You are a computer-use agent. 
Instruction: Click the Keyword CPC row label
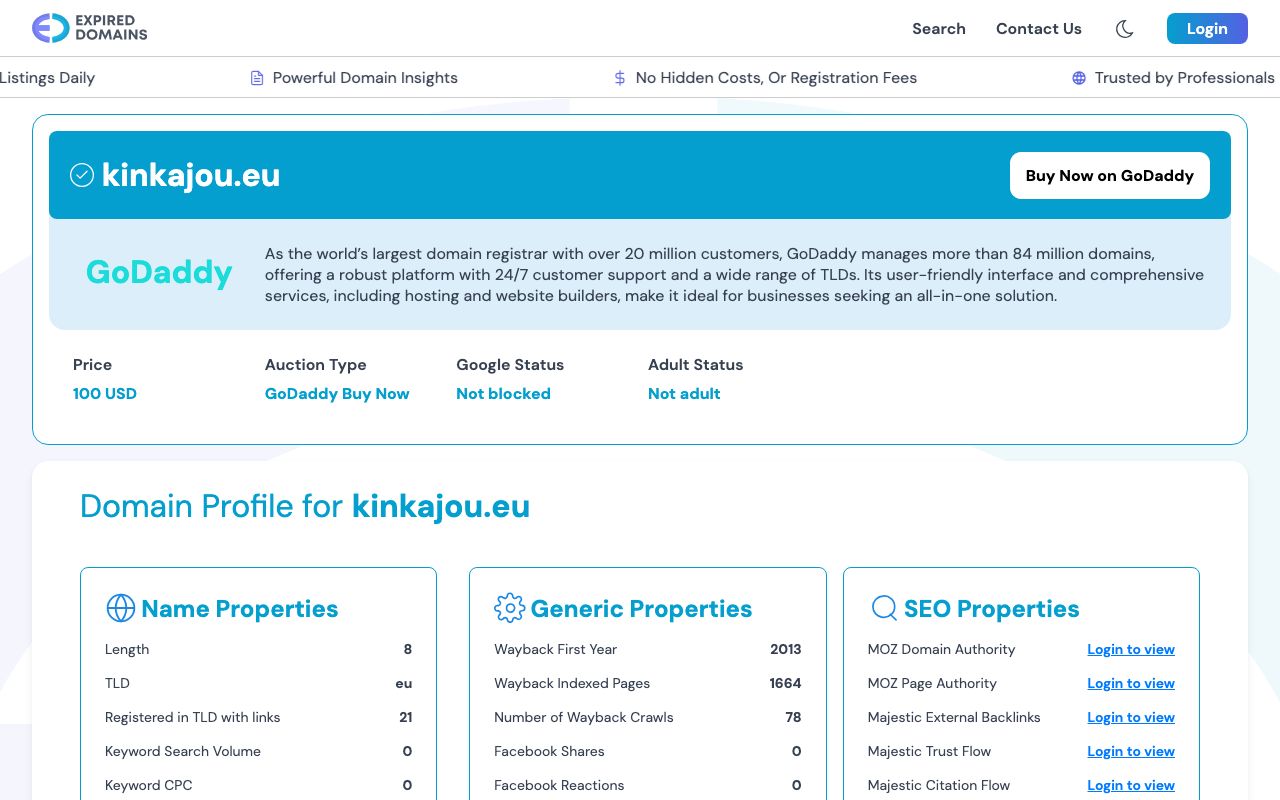(149, 785)
